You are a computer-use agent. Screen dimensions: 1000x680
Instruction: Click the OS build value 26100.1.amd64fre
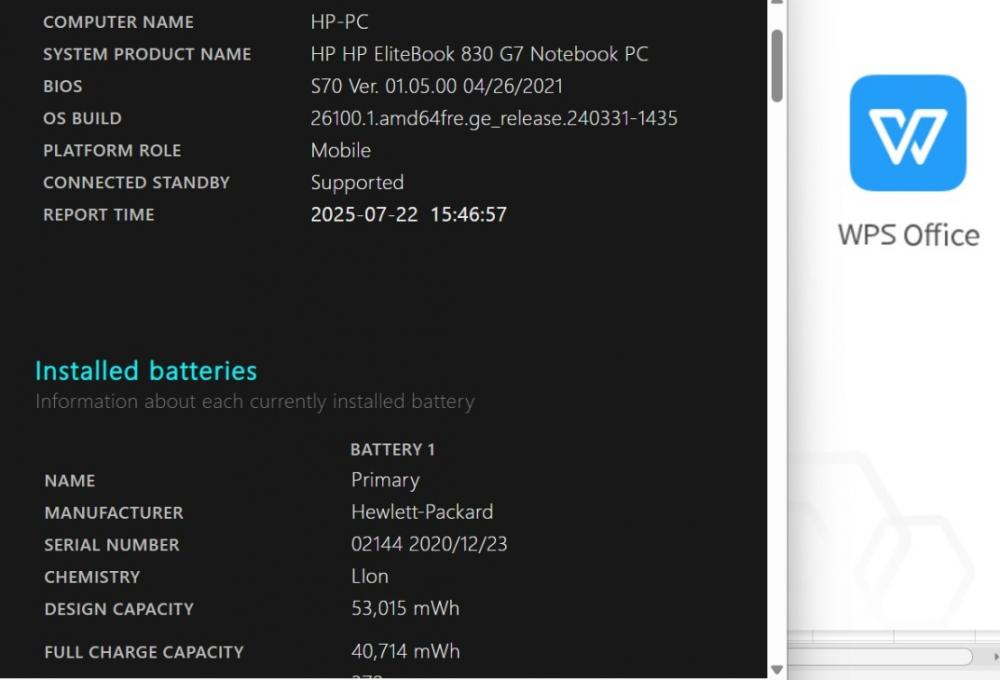click(494, 119)
